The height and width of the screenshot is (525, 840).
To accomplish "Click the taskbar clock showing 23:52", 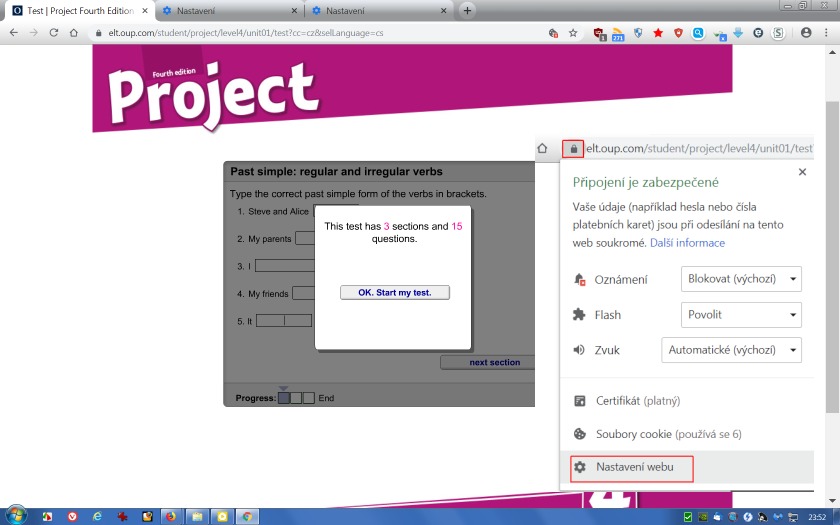I will (816, 517).
